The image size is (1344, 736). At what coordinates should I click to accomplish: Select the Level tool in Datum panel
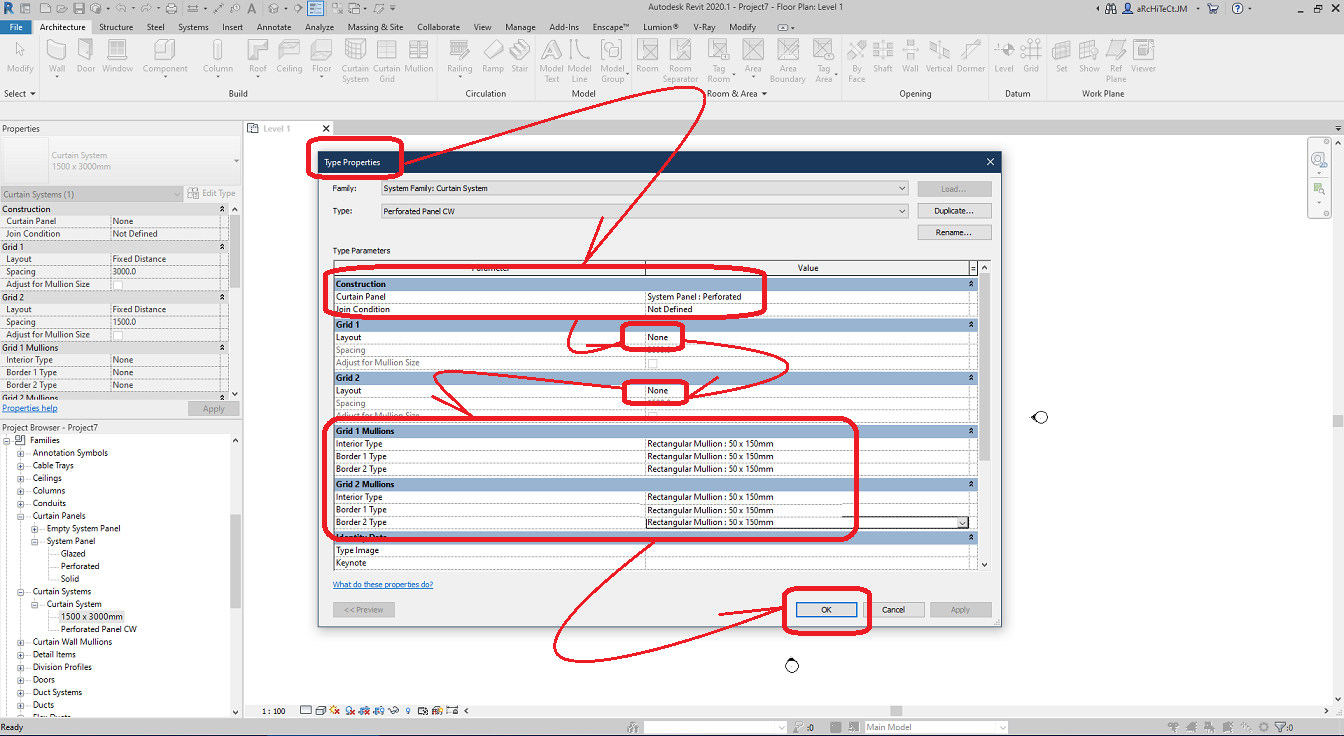1003,57
